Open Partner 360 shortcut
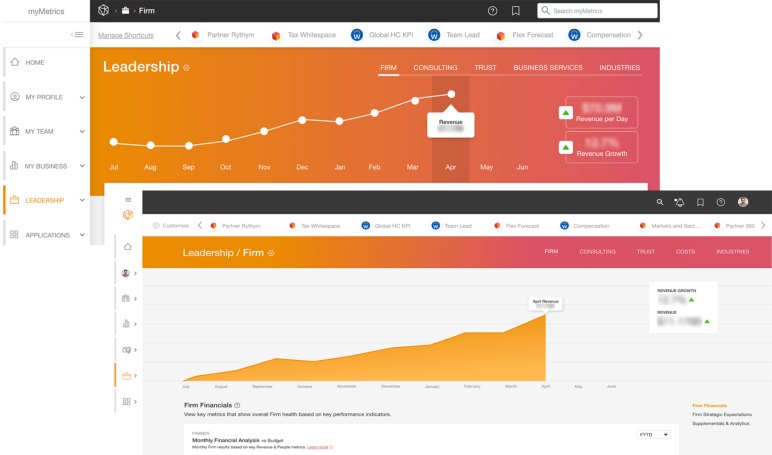This screenshot has width=772, height=455. (735, 226)
